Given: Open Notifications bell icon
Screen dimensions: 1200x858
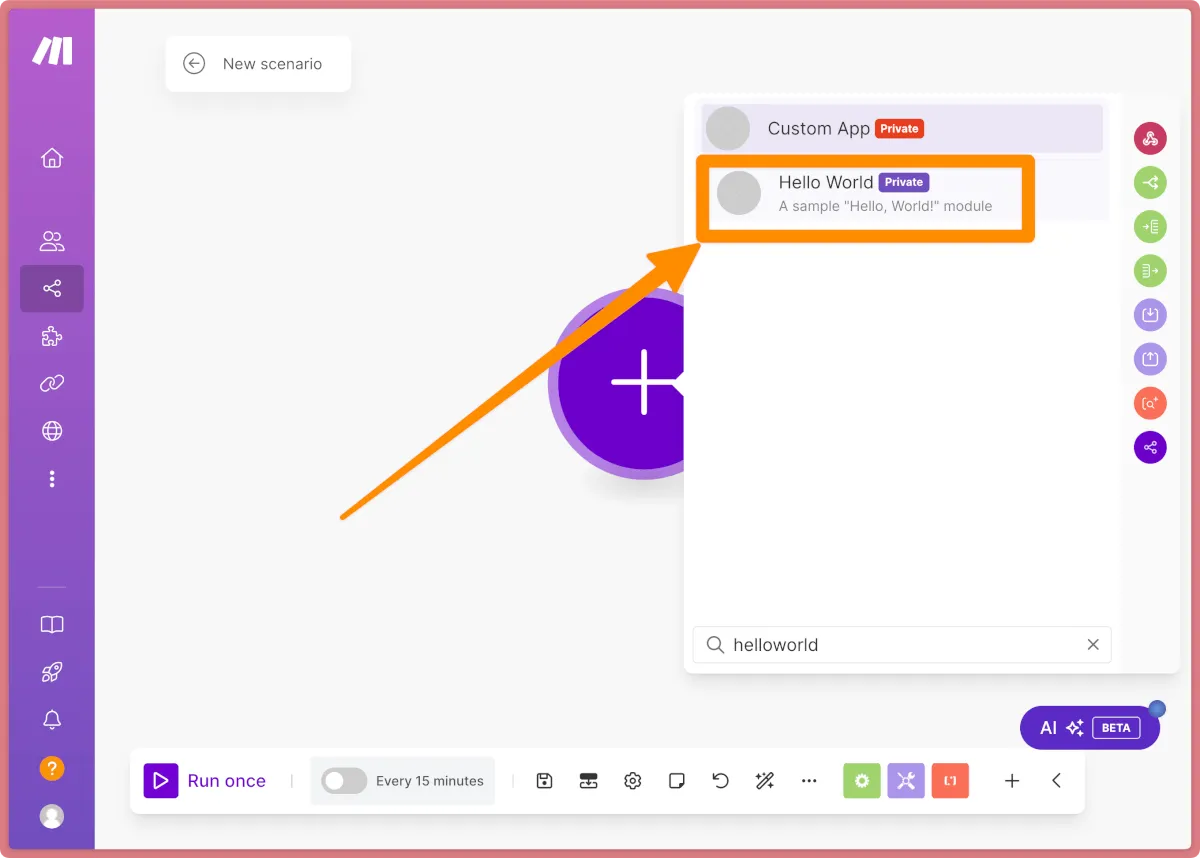Looking at the screenshot, I should (52, 720).
